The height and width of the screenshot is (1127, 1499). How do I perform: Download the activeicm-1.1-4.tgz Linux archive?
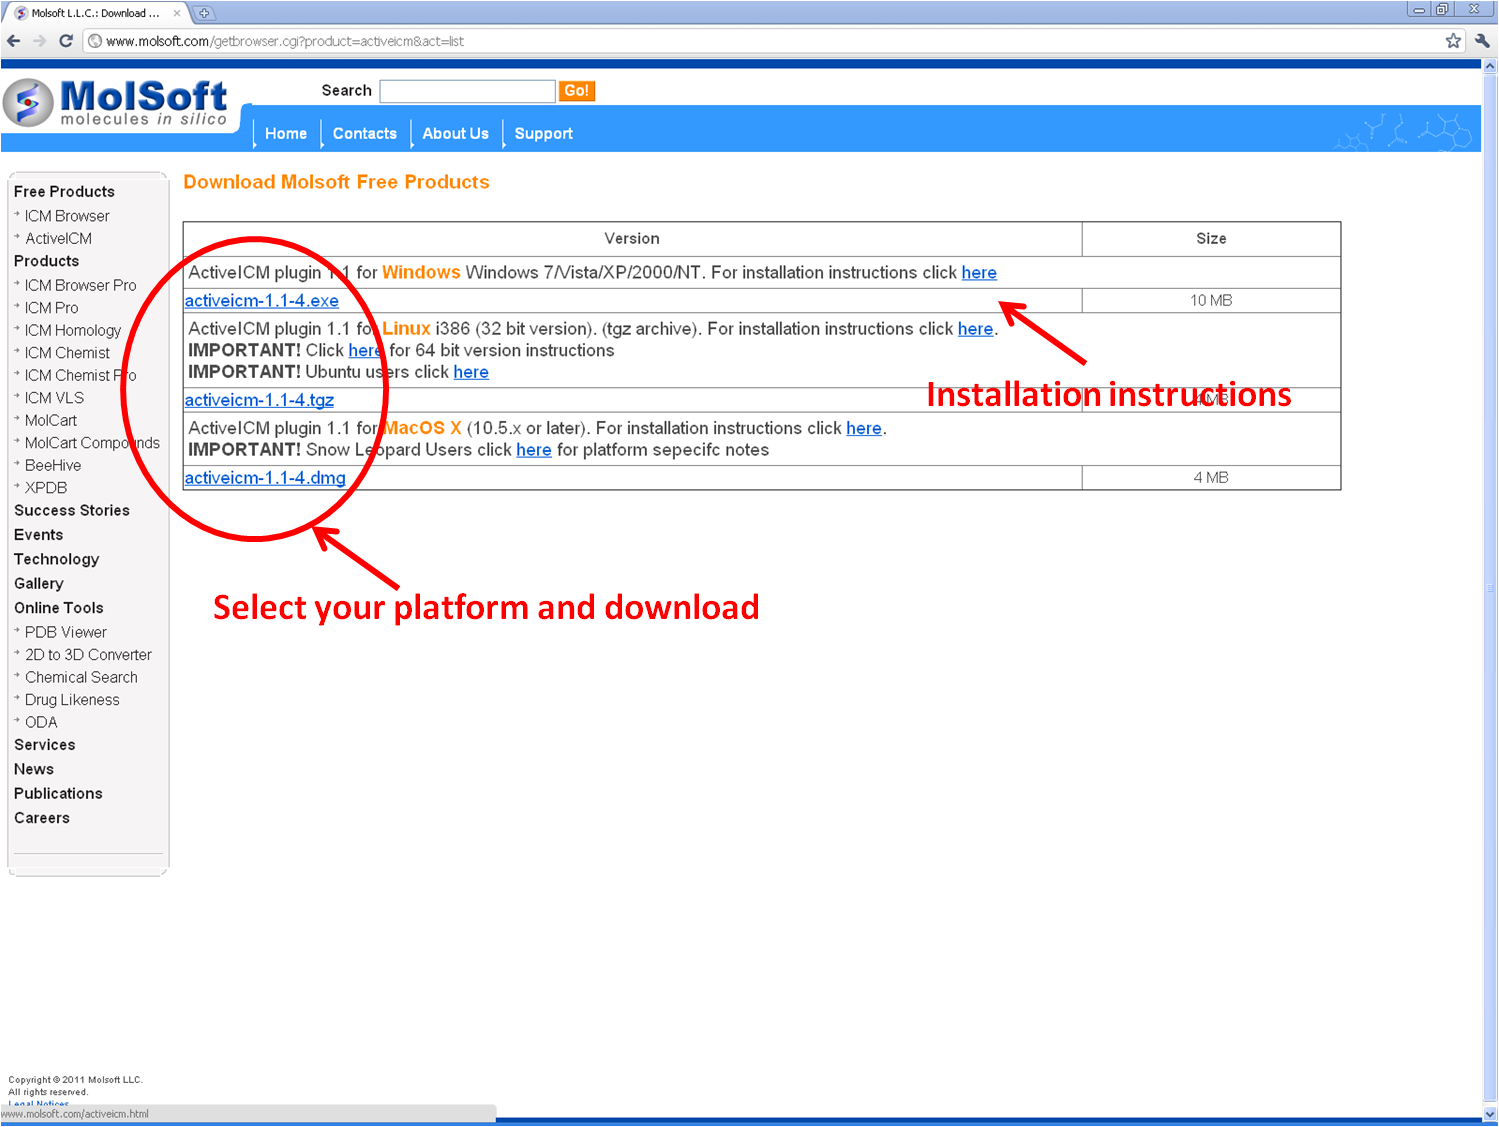pyautogui.click(x=259, y=400)
